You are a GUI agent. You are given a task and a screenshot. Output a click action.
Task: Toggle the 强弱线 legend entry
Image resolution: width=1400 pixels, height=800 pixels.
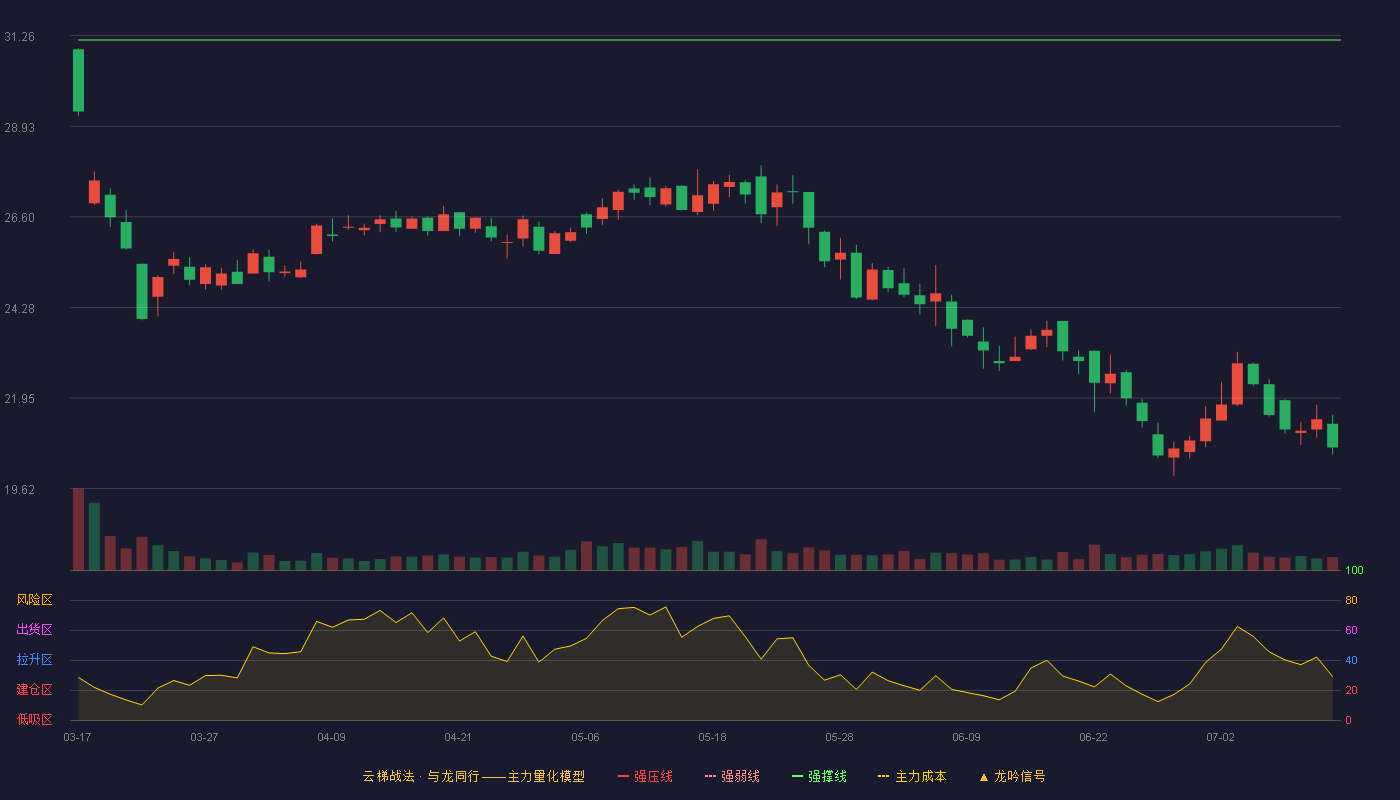(732, 776)
